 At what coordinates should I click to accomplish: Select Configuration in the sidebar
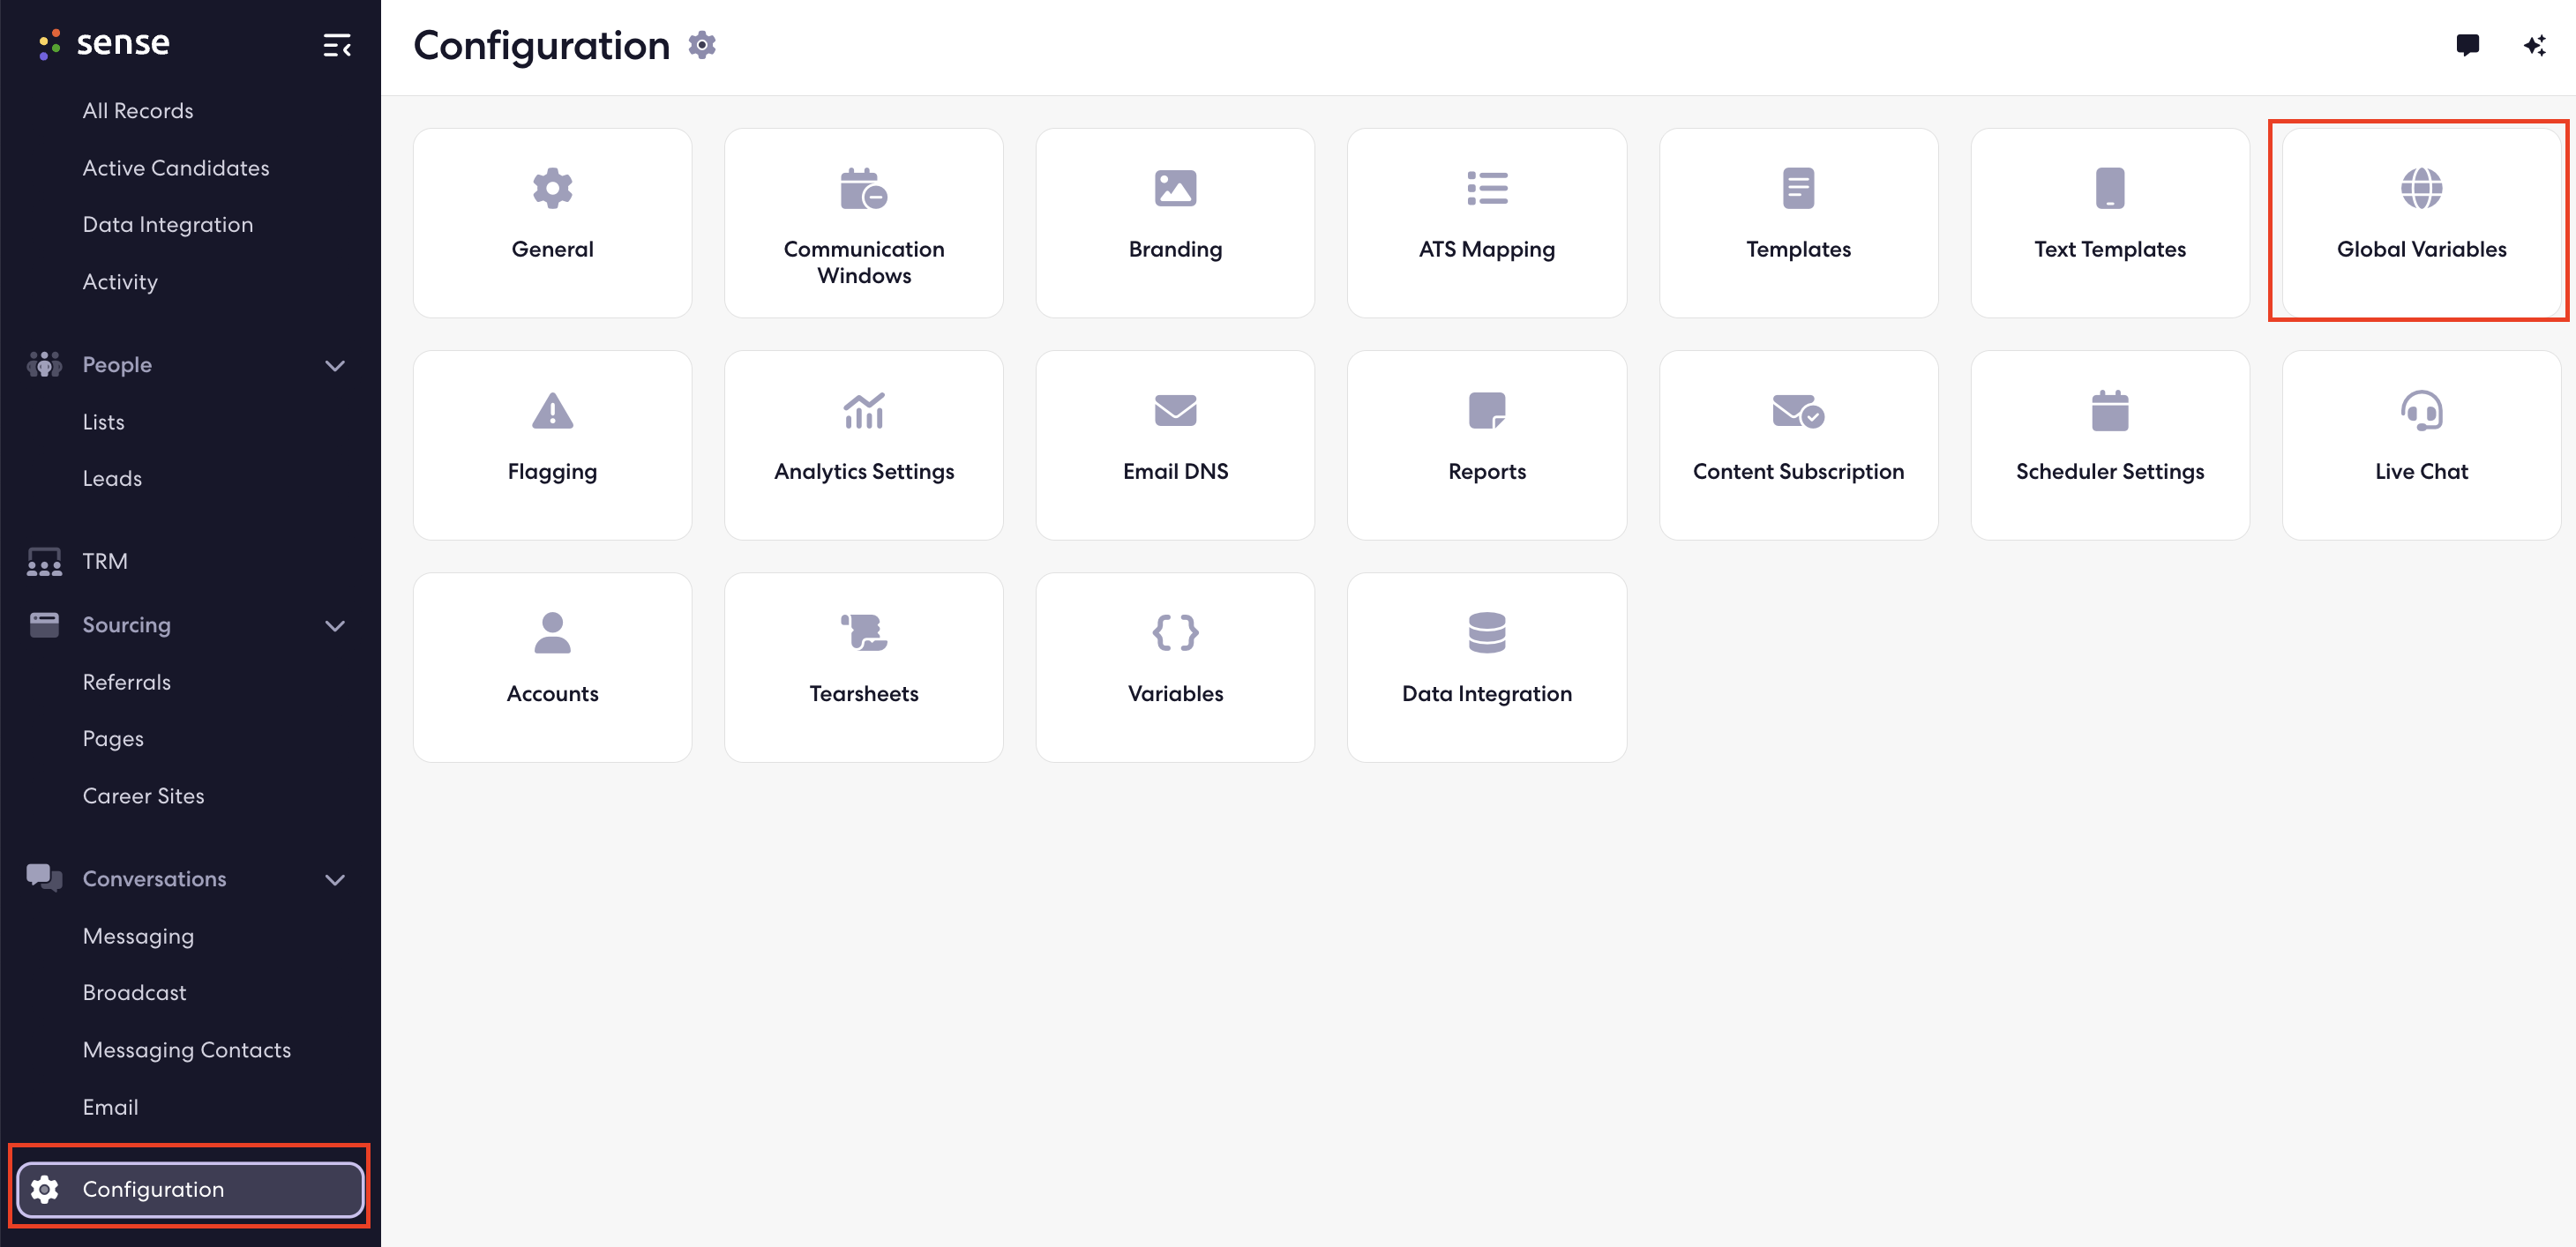[x=190, y=1189]
